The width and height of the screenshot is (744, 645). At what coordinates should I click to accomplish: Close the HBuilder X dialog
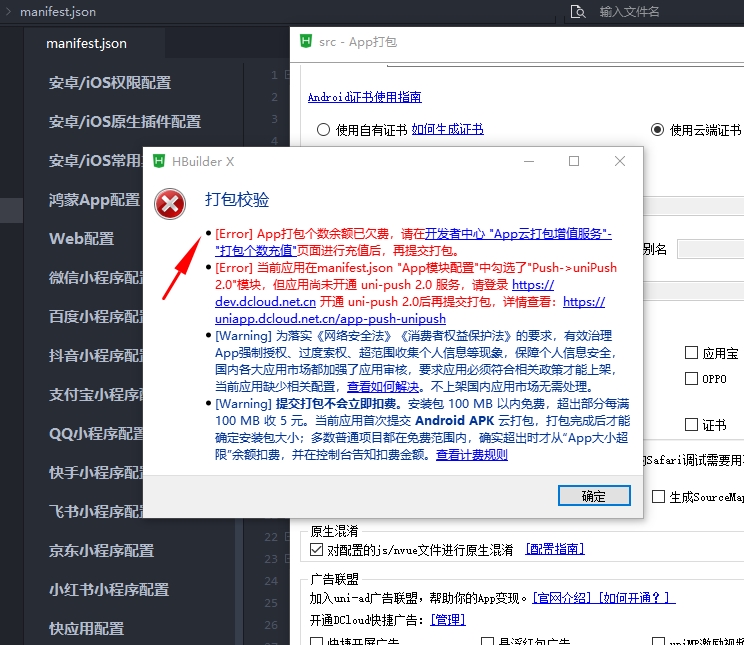620,161
